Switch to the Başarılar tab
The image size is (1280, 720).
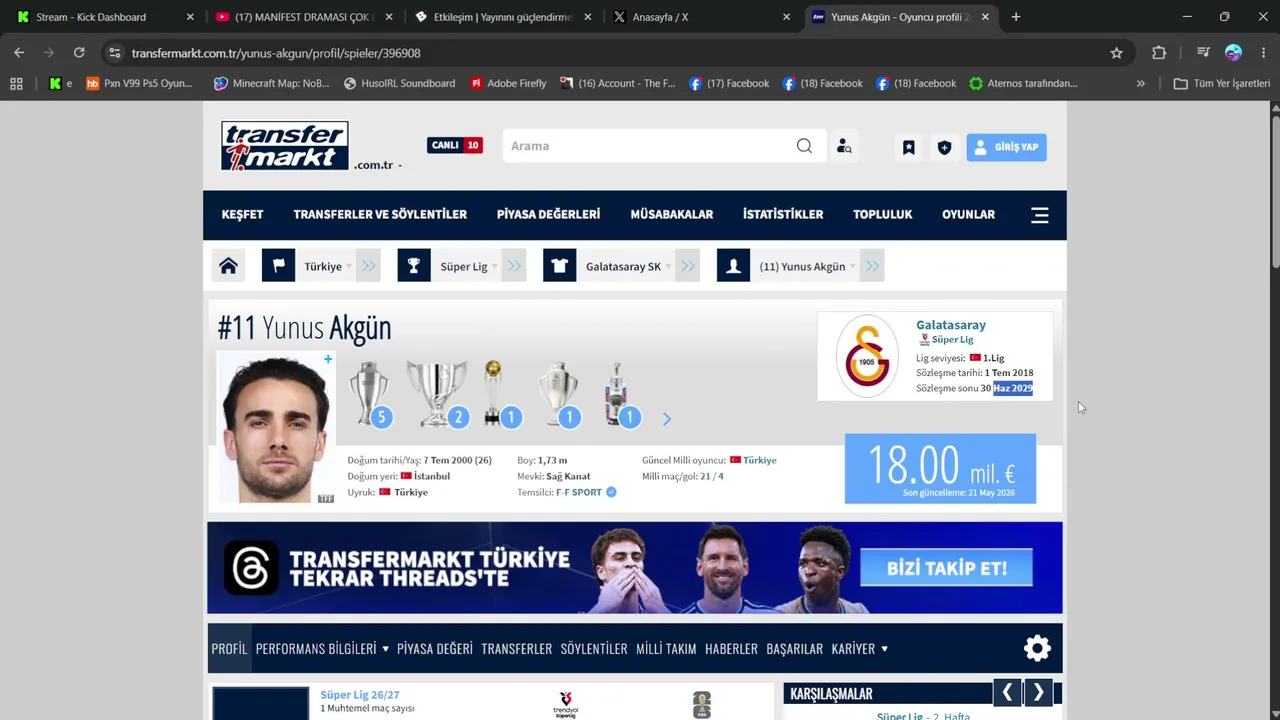794,648
